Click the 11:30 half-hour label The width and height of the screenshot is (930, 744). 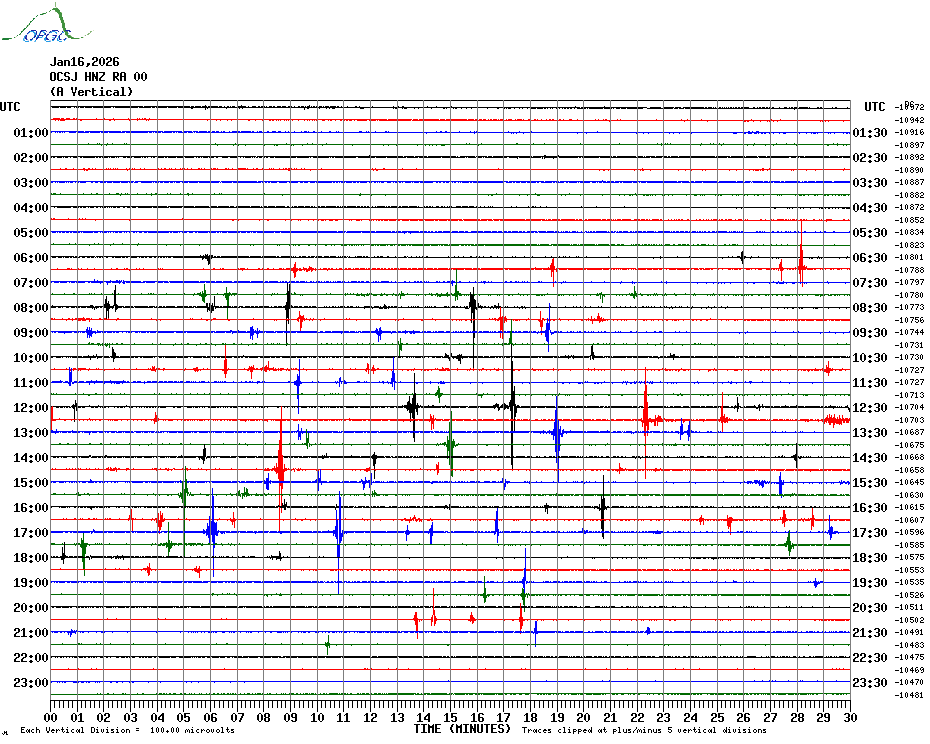coord(870,383)
